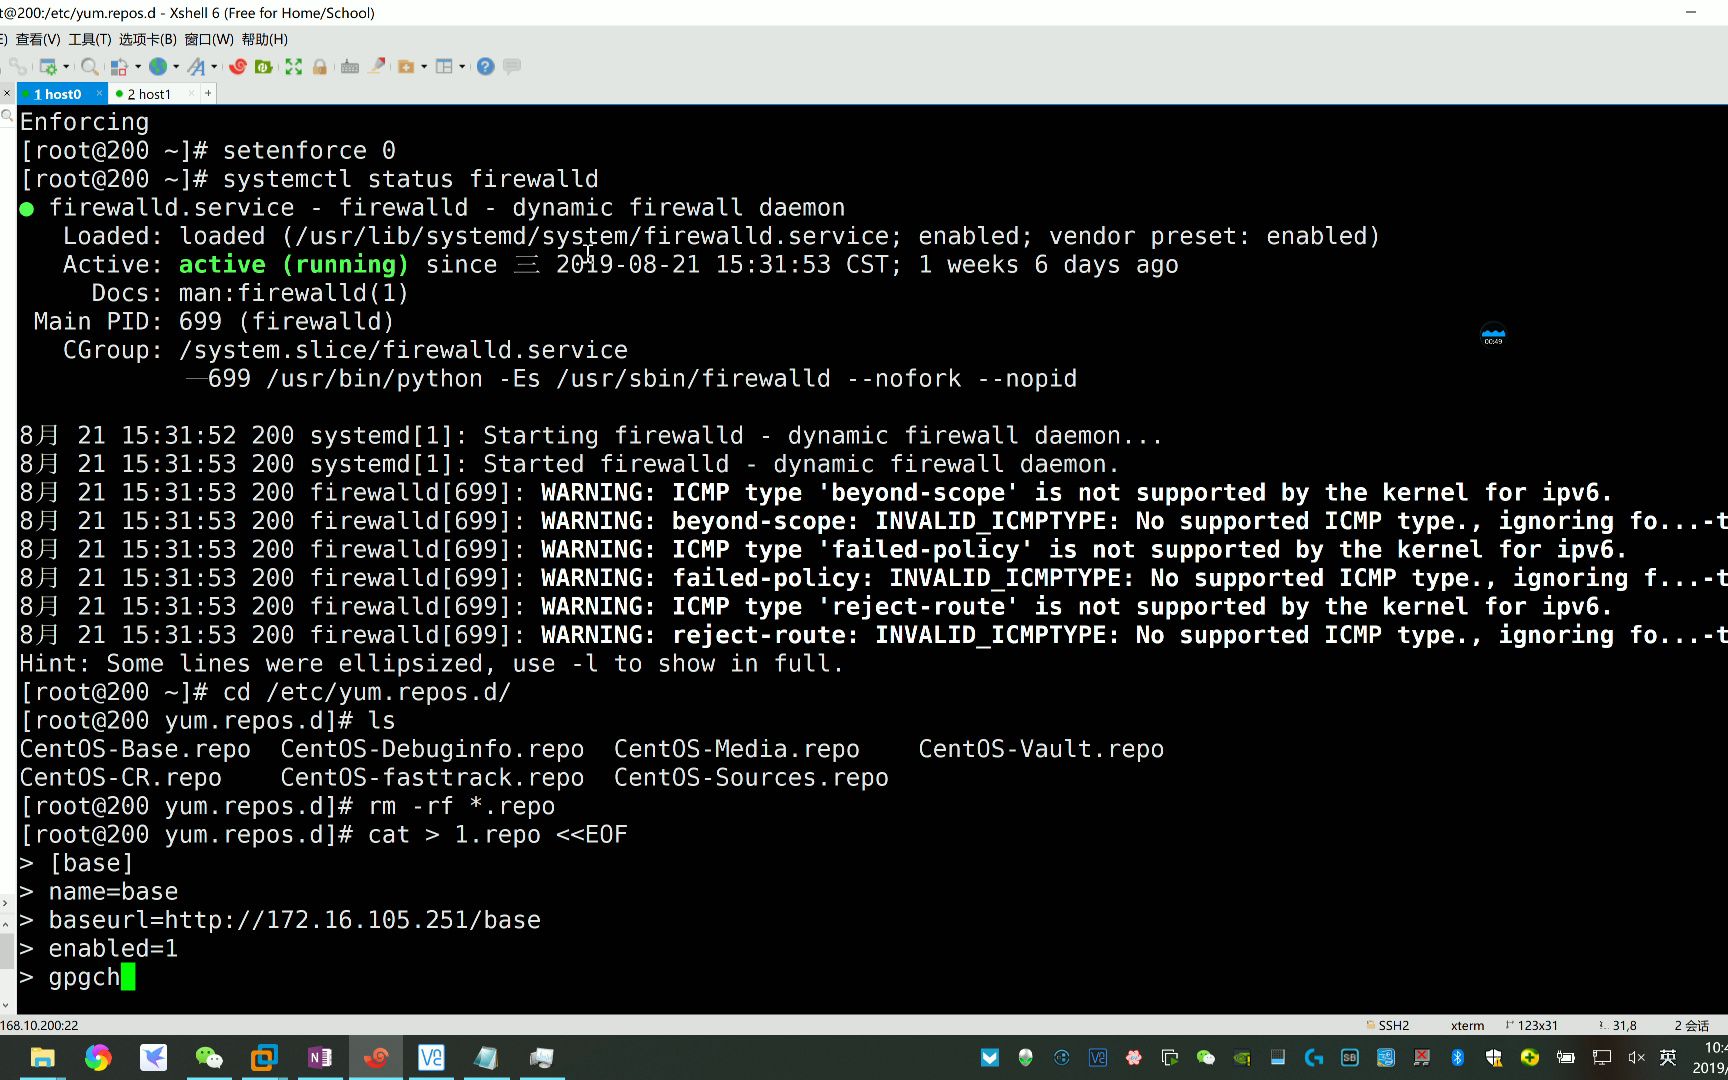This screenshot has height=1080, width=1728.
Task: Click the battery power tray icon
Action: pyautogui.click(x=1566, y=1058)
